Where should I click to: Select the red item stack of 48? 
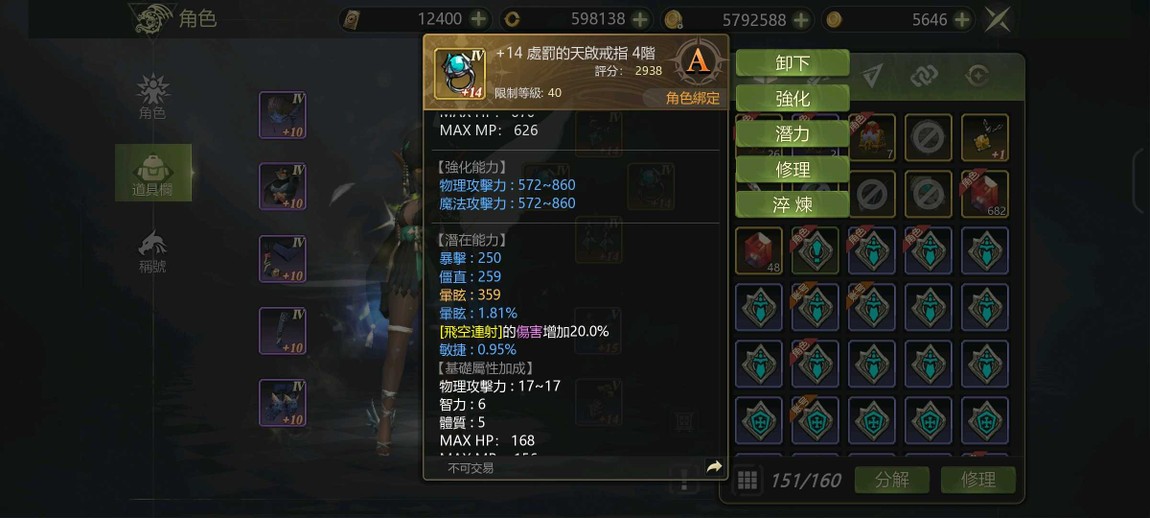pos(758,251)
